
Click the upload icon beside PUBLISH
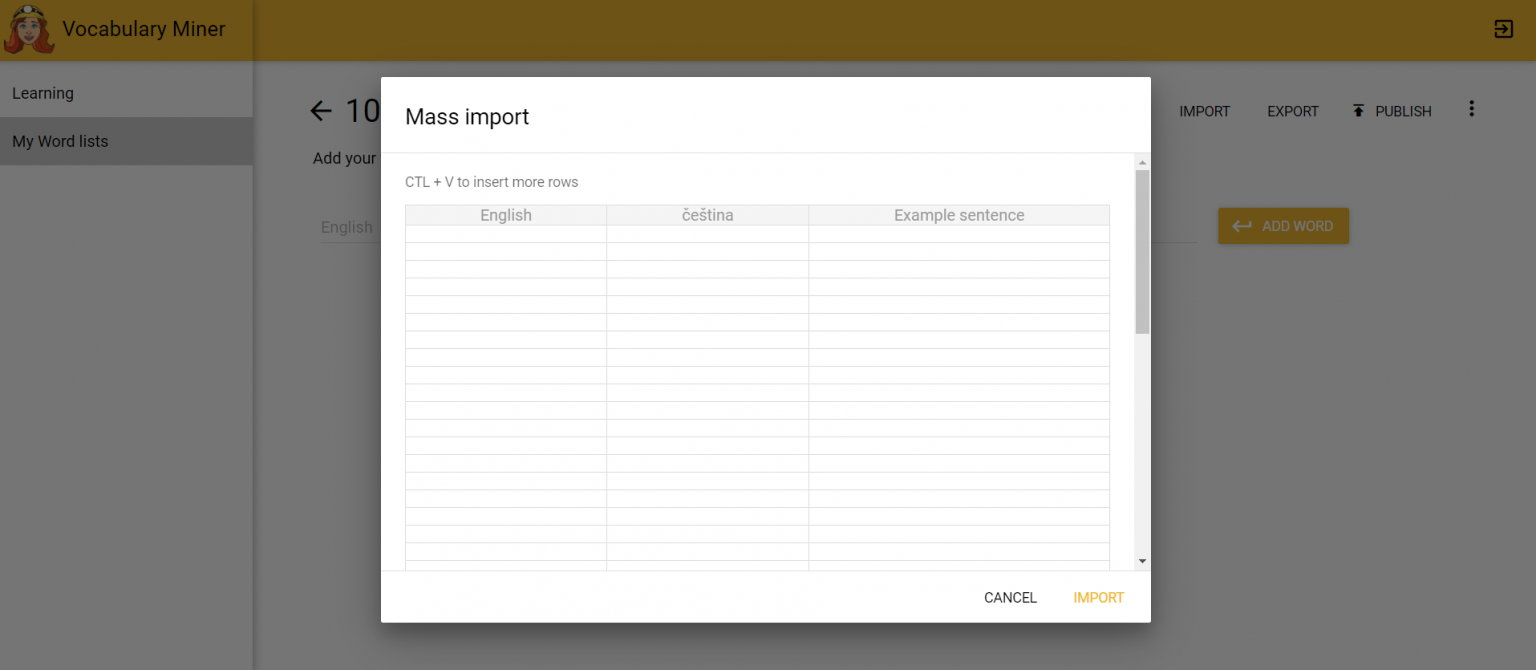[1358, 110]
